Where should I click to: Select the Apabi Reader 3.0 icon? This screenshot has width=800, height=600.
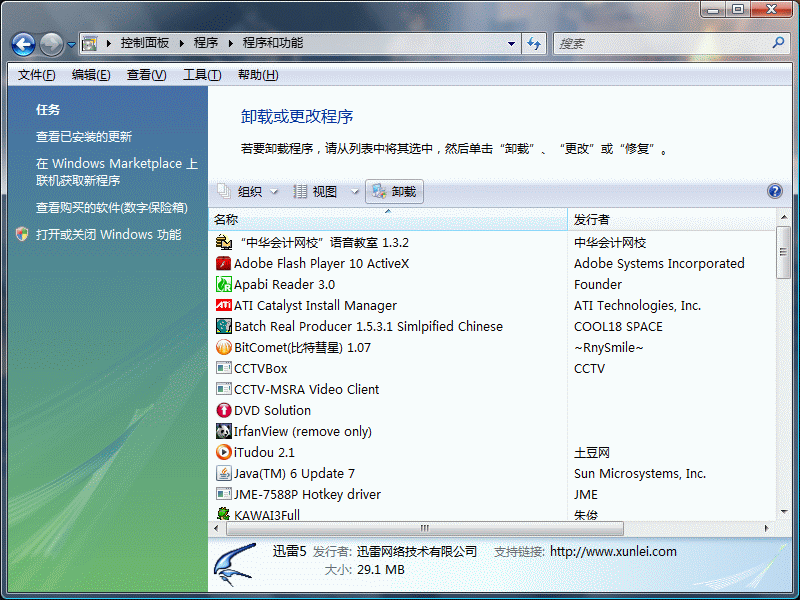[223, 284]
